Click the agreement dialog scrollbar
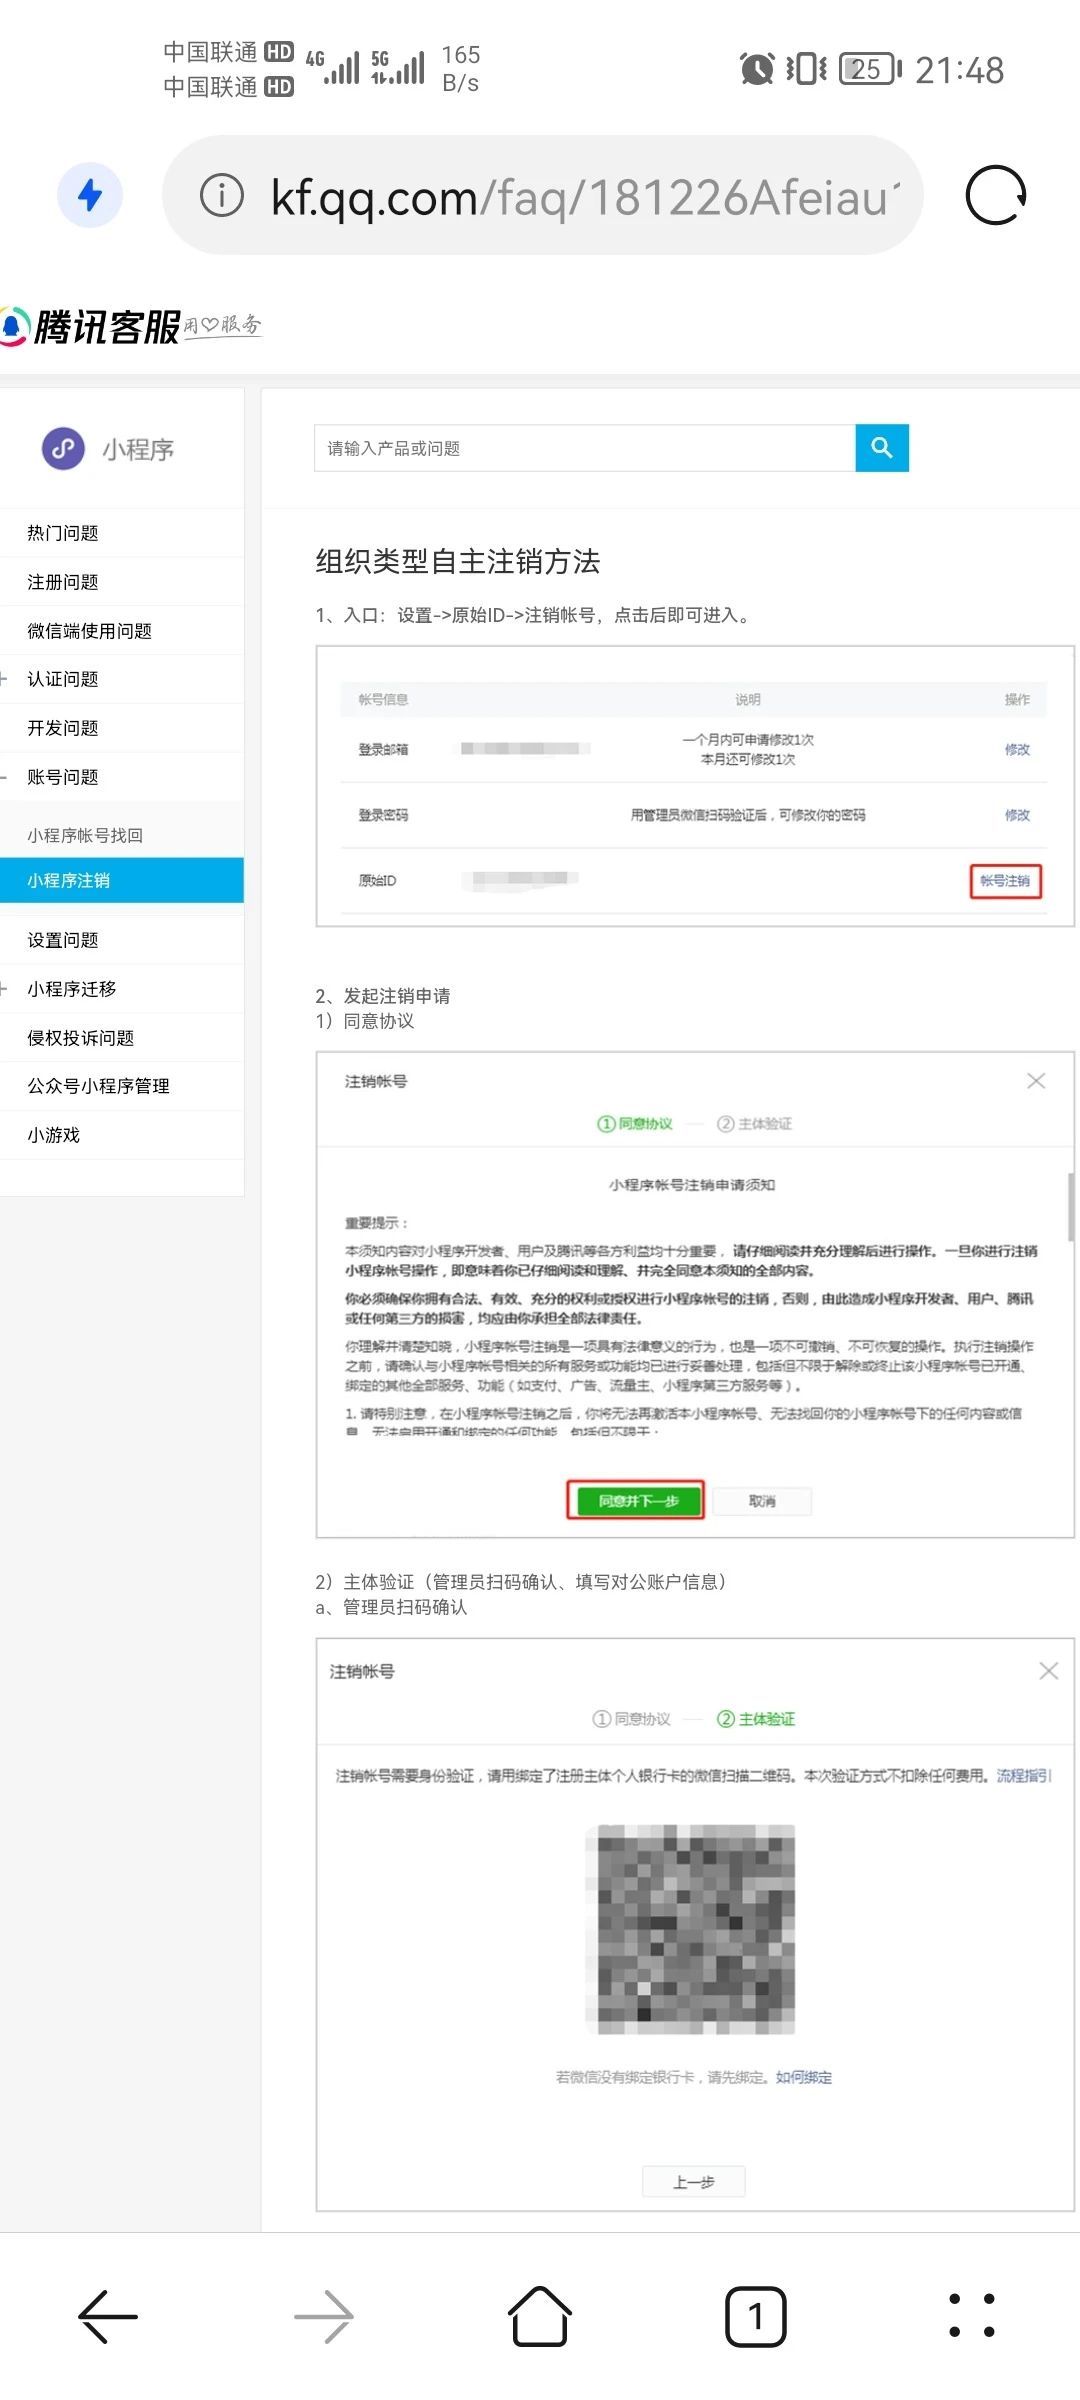Screen dimensions: 1080x2400 coord(1071,1208)
